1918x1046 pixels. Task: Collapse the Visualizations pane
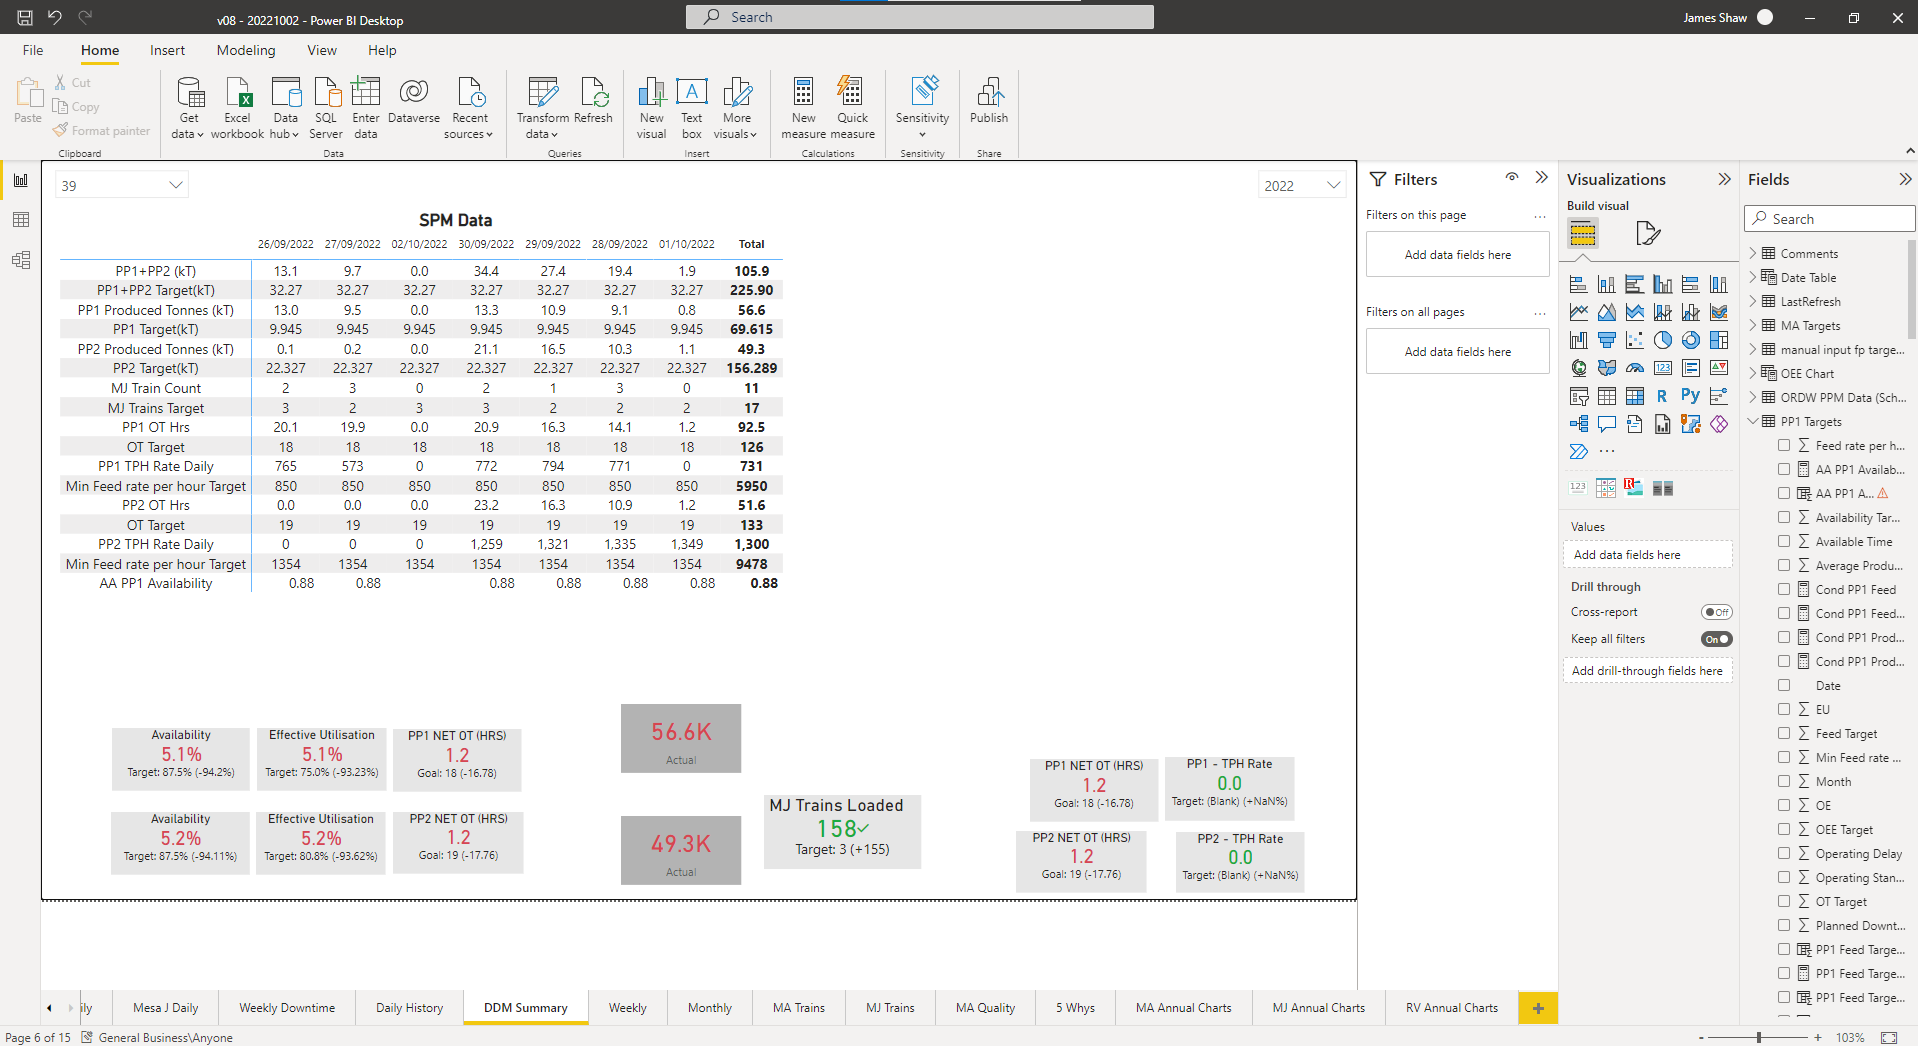coord(1724,179)
